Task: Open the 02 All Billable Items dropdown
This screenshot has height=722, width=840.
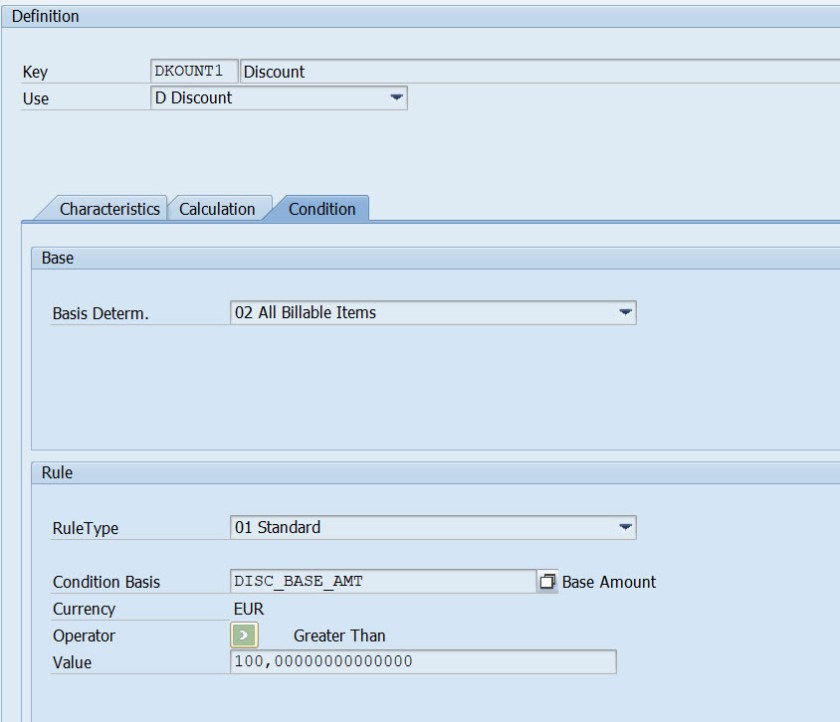Action: tap(400, 311)
